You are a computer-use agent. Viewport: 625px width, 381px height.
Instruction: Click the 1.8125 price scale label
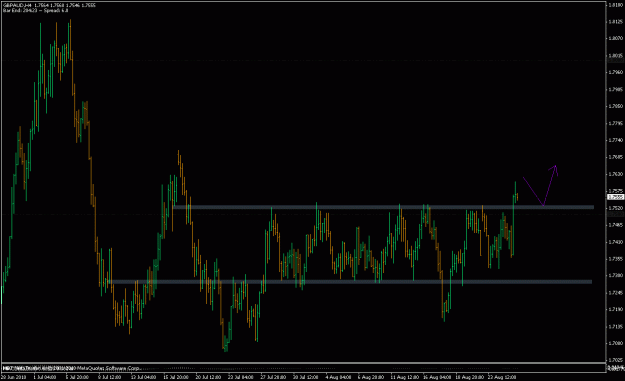(x=616, y=22)
